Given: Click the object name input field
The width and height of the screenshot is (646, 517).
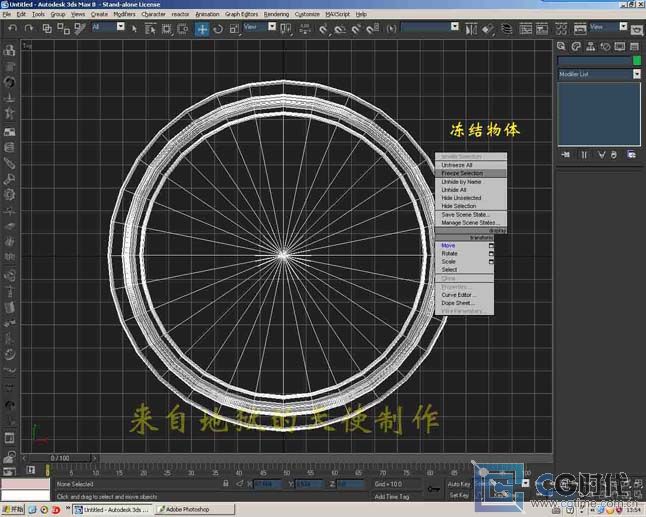Looking at the screenshot, I should pos(595,61).
